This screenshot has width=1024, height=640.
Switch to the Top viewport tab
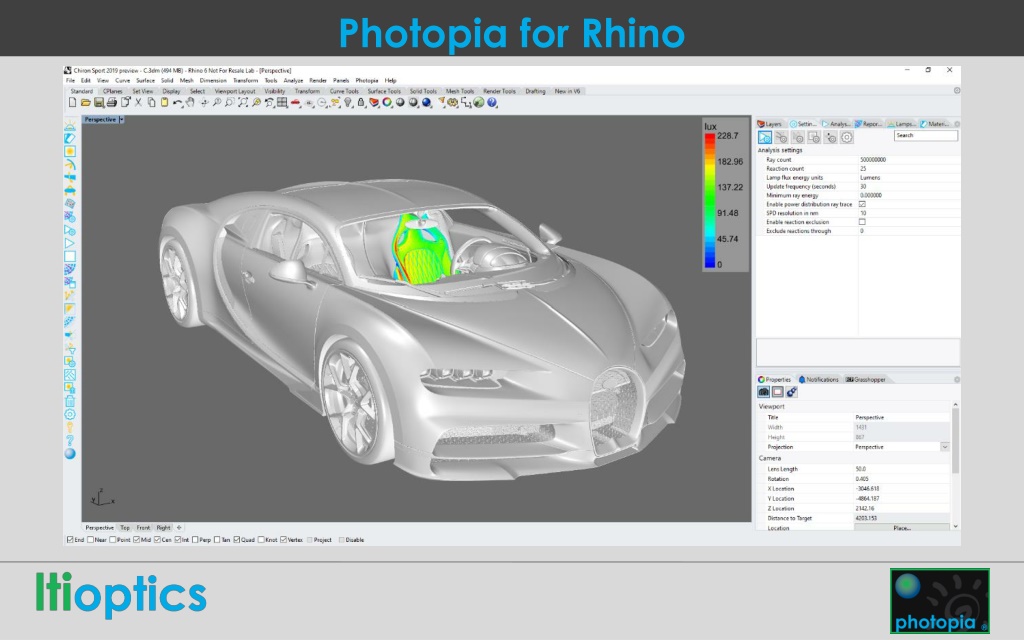[x=125, y=528]
